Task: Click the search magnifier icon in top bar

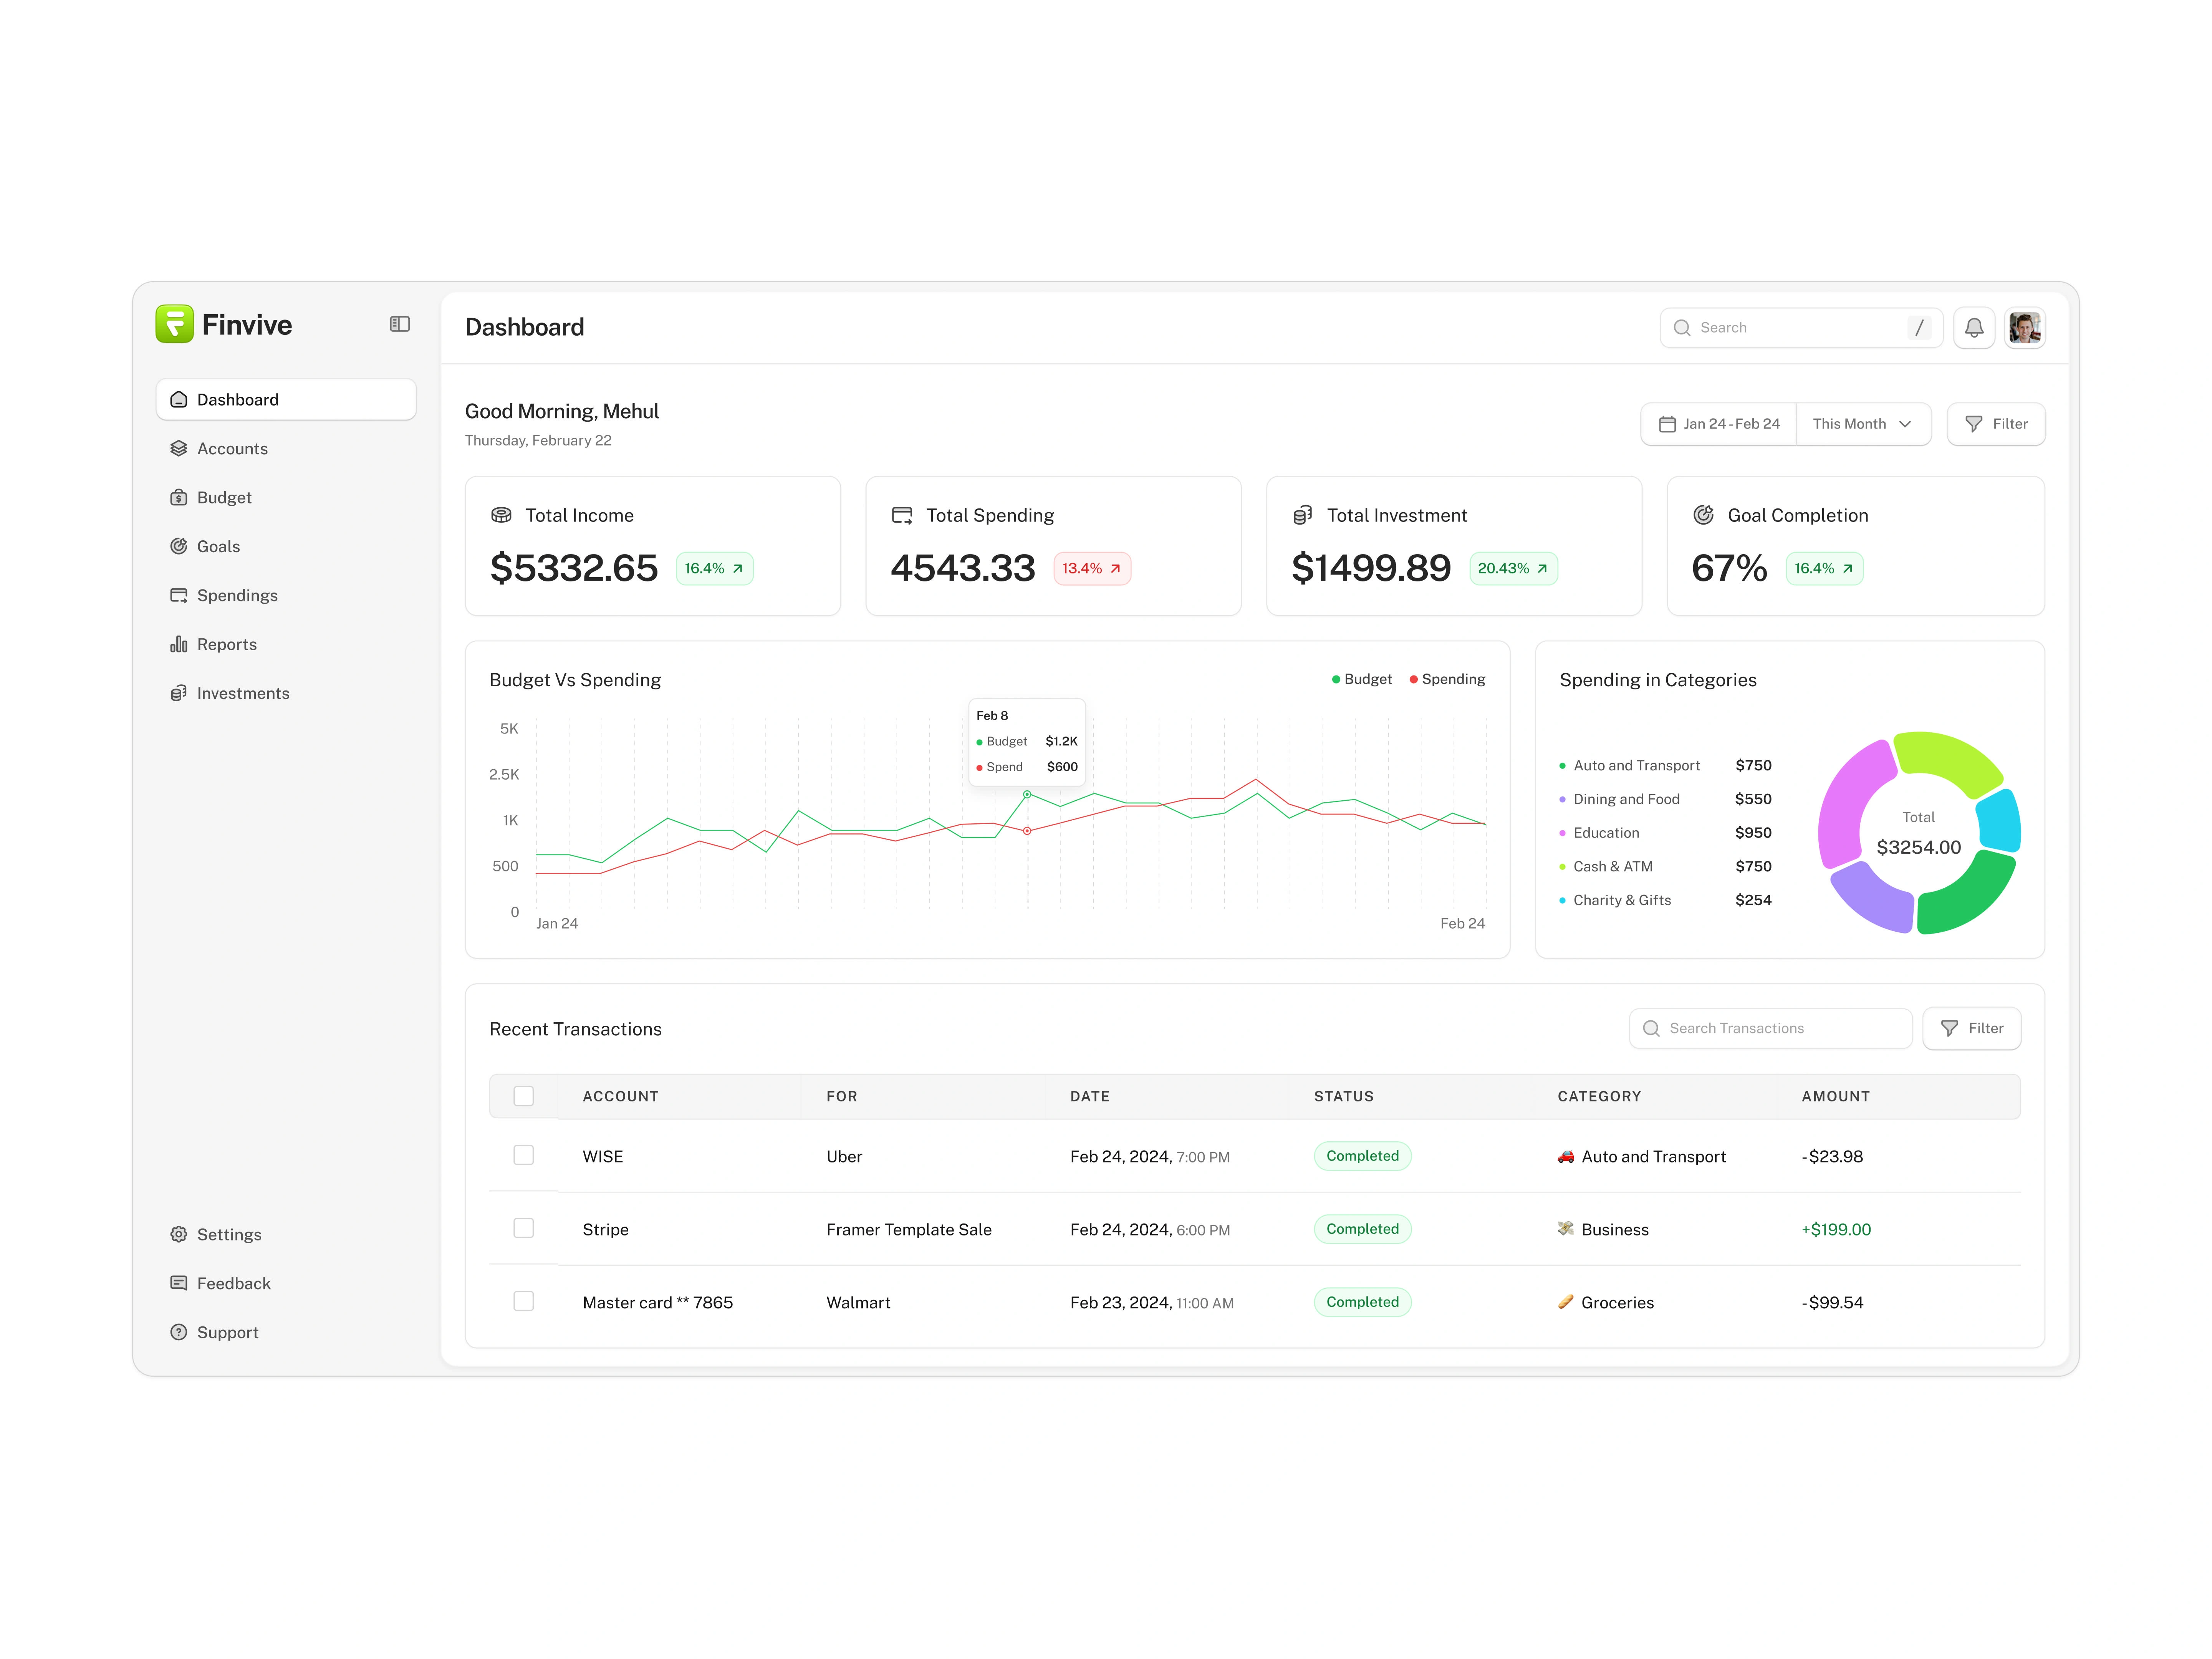Action: 1682,327
